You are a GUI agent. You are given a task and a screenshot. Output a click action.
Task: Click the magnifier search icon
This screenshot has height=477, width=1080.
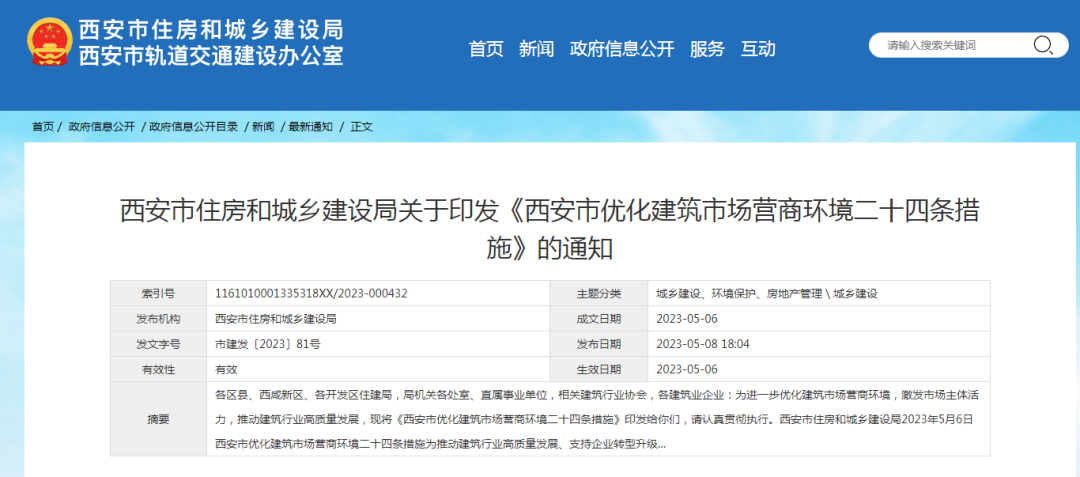click(1041, 45)
